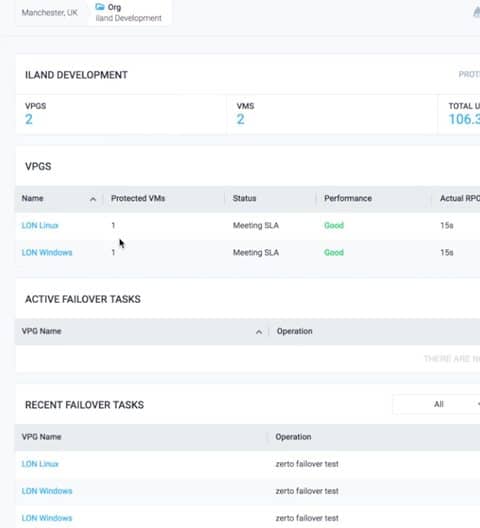Open LON Linux in Recent Failover Tasks
The image size is (480, 528).
(x=40, y=464)
